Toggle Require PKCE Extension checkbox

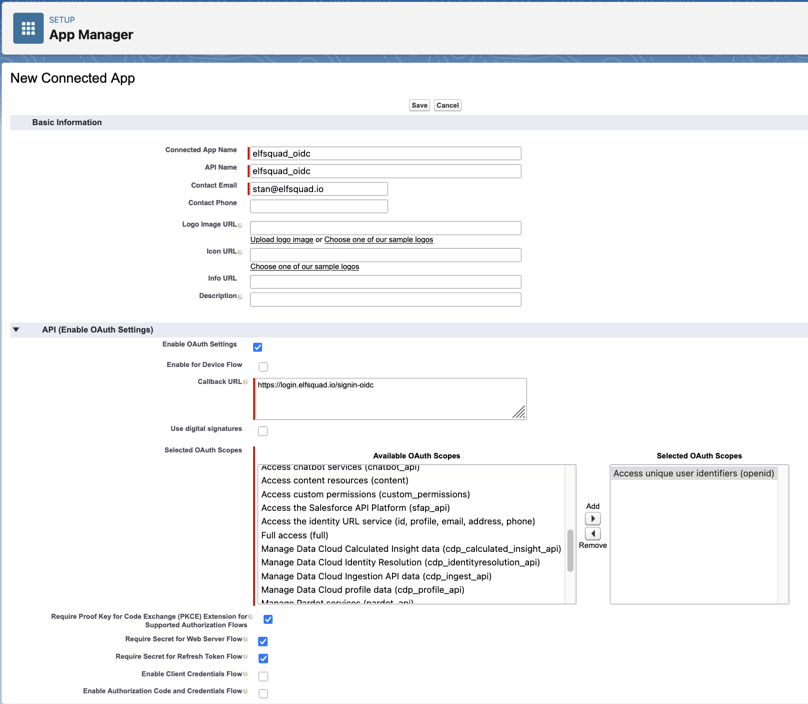pos(268,619)
